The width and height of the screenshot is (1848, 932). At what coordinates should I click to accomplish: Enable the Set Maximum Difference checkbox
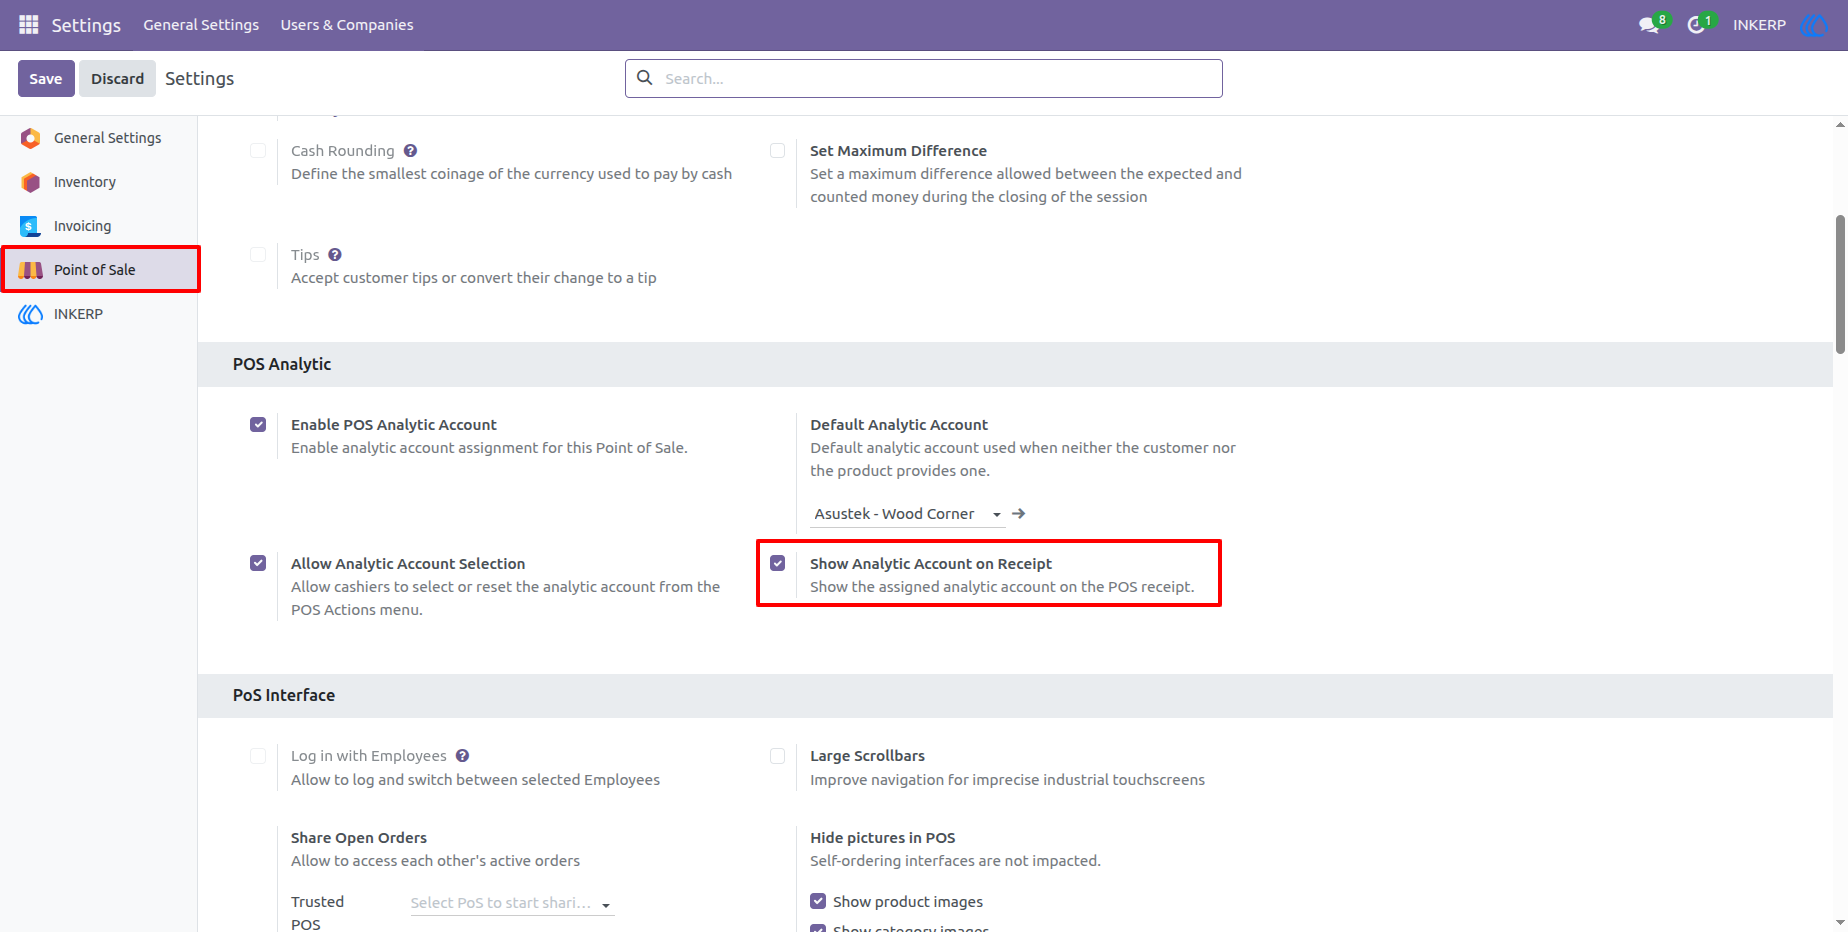tap(778, 151)
